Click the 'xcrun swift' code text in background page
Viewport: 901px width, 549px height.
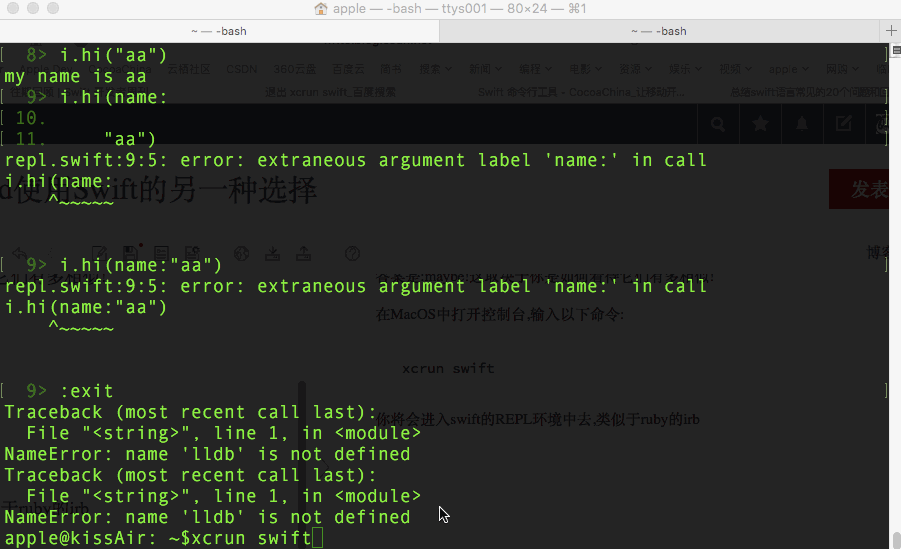click(448, 368)
